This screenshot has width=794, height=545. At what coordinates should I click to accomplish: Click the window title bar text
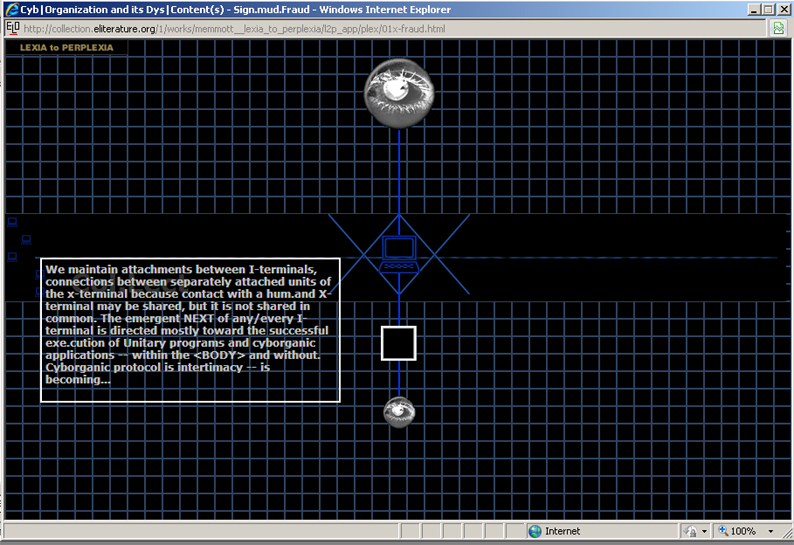click(235, 10)
